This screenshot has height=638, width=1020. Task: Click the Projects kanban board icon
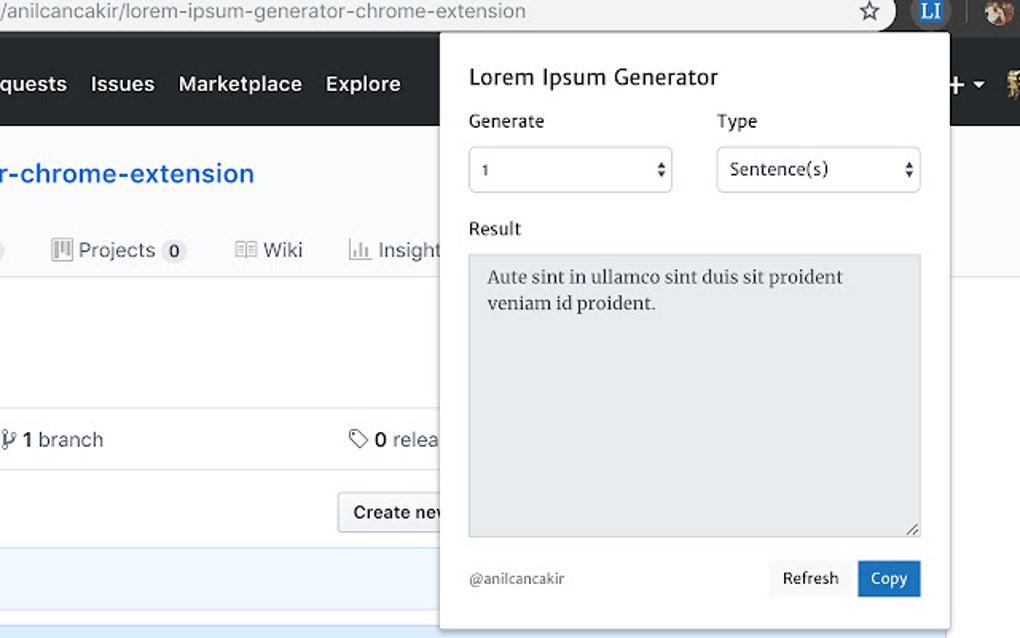tap(62, 250)
